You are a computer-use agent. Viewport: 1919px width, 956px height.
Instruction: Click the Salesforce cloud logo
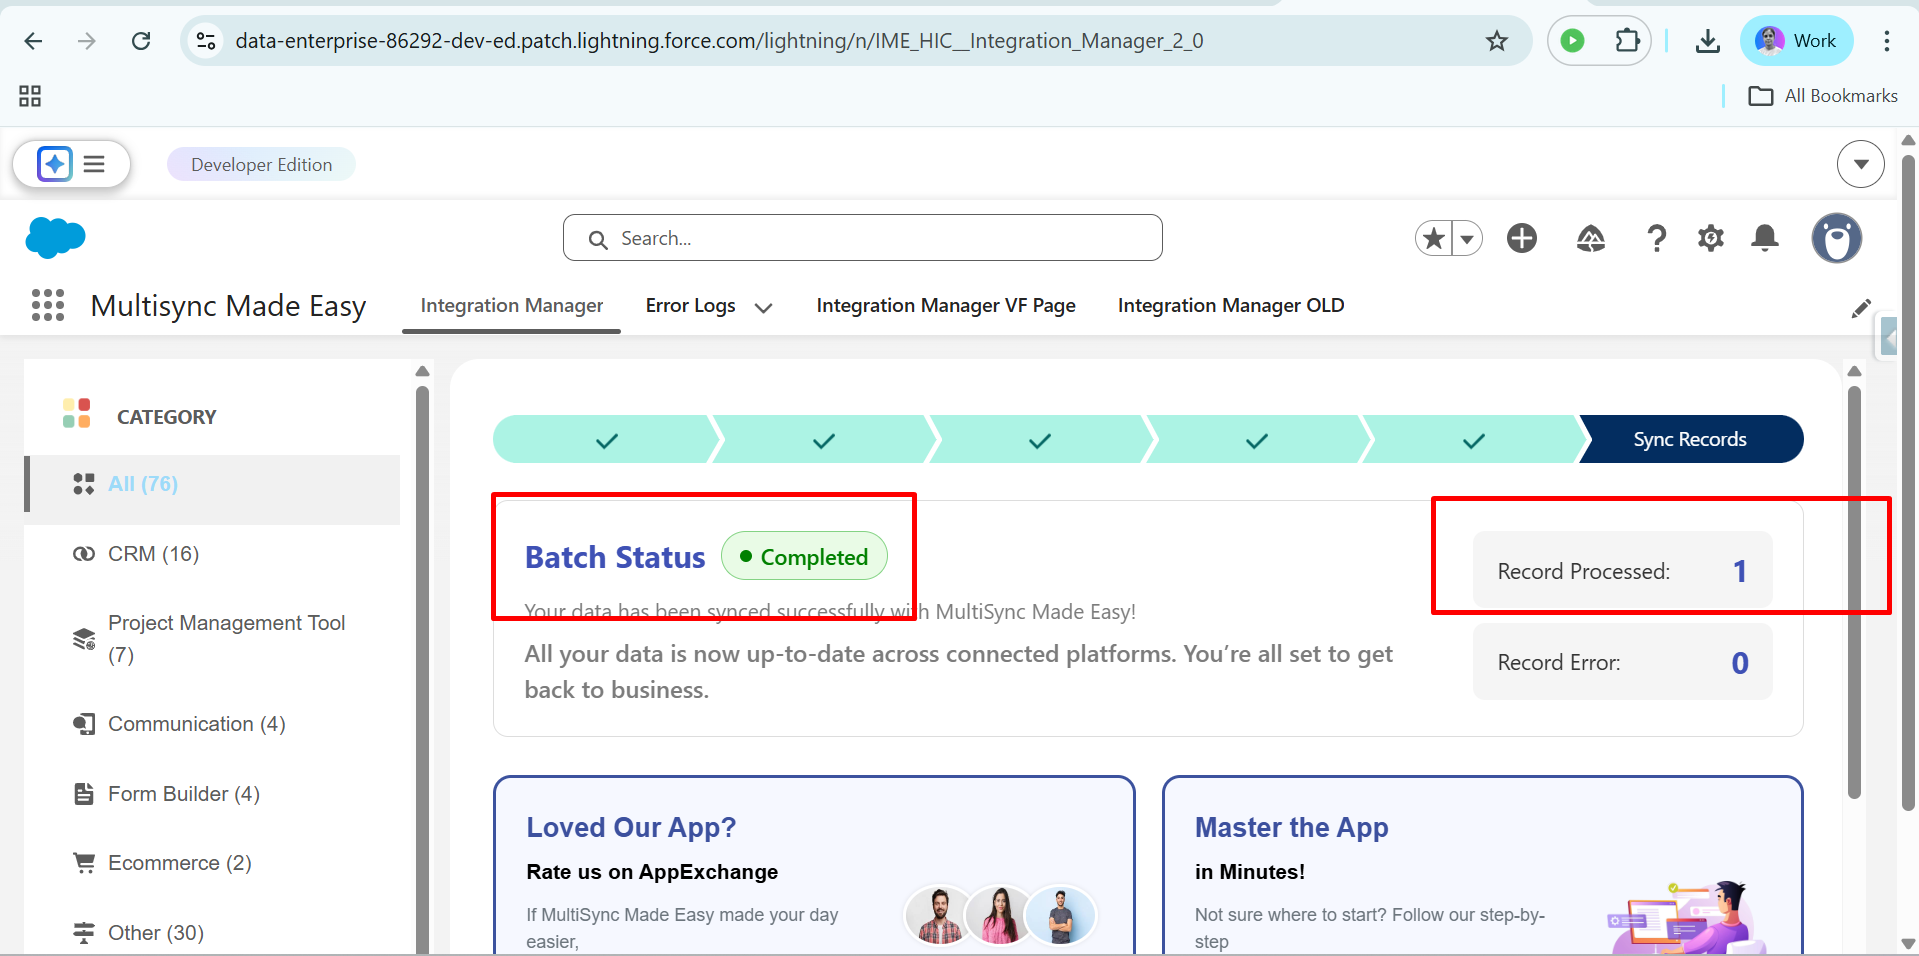click(x=55, y=238)
